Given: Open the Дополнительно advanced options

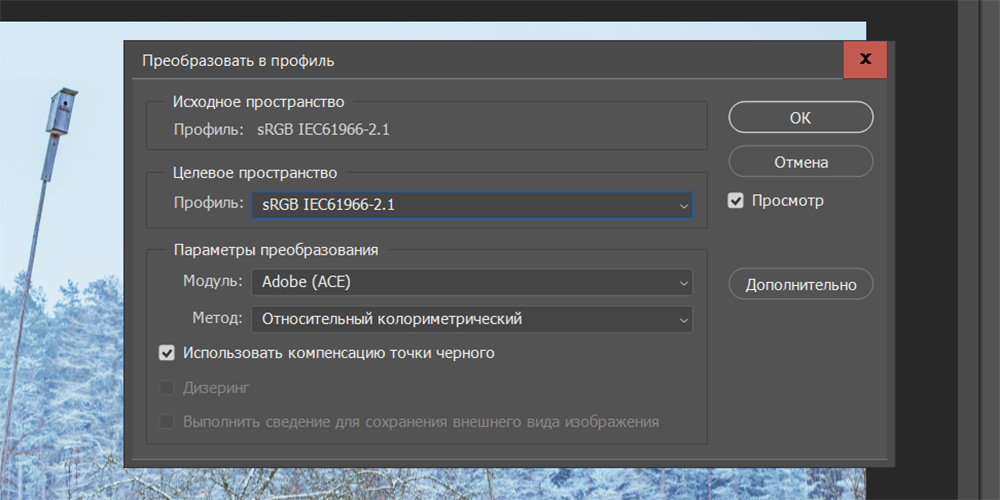Looking at the screenshot, I should coord(800,284).
